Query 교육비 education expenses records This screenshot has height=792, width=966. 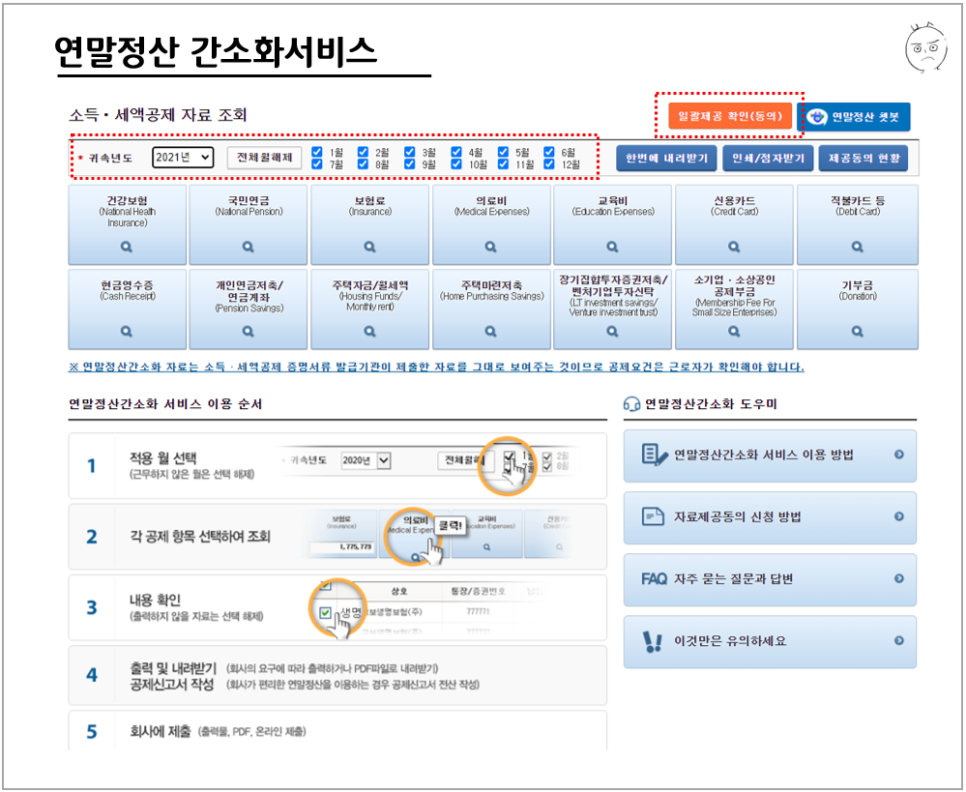click(x=613, y=243)
